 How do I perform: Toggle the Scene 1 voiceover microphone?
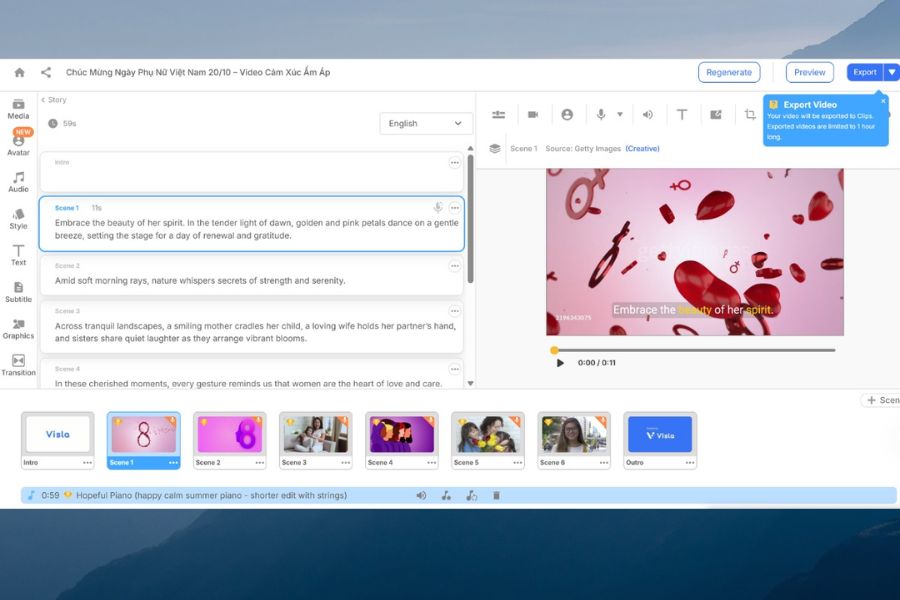coord(437,208)
